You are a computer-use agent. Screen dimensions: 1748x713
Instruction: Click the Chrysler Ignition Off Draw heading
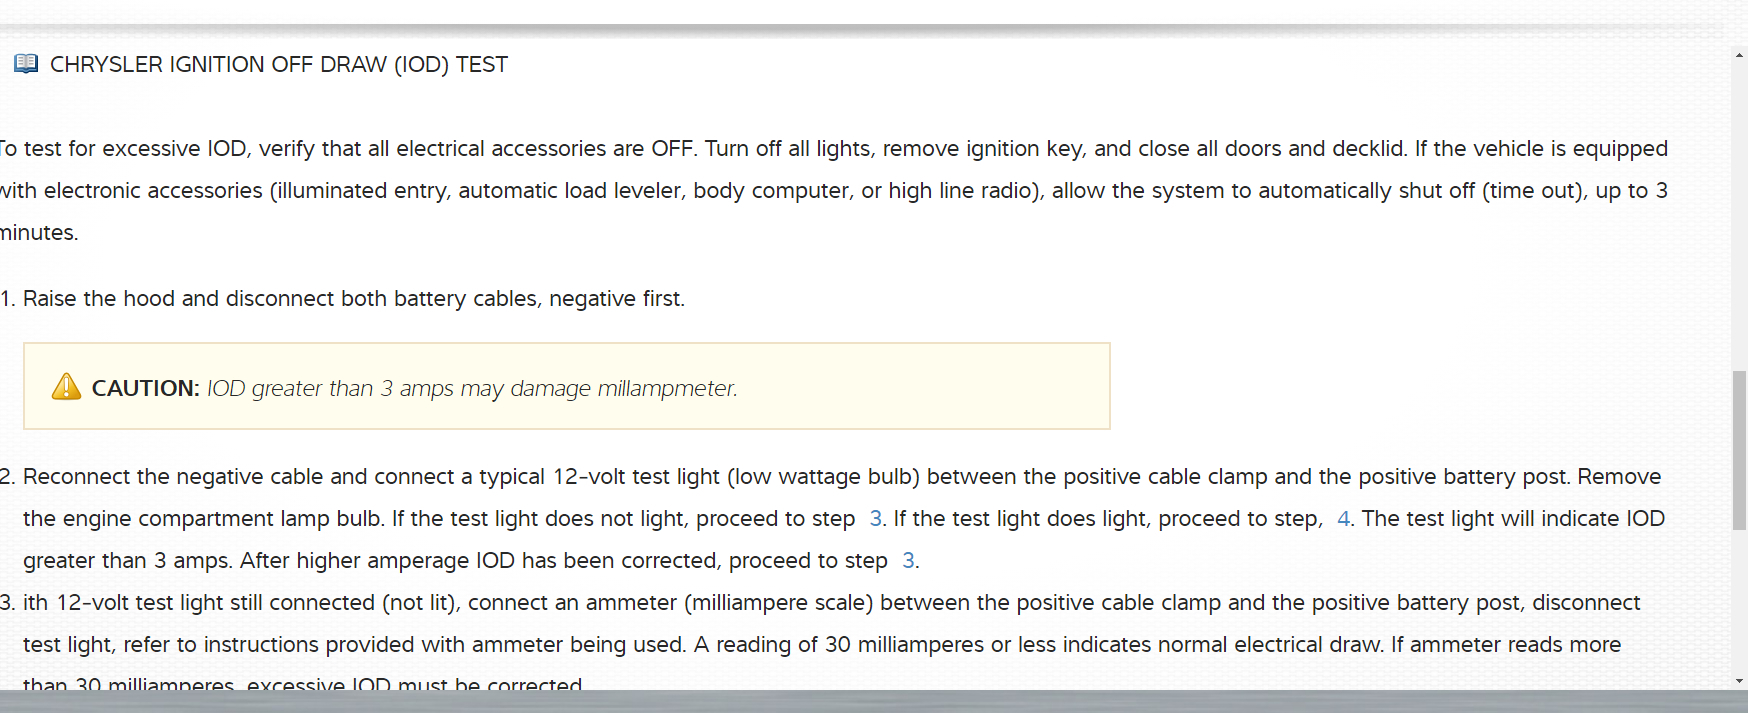(278, 64)
